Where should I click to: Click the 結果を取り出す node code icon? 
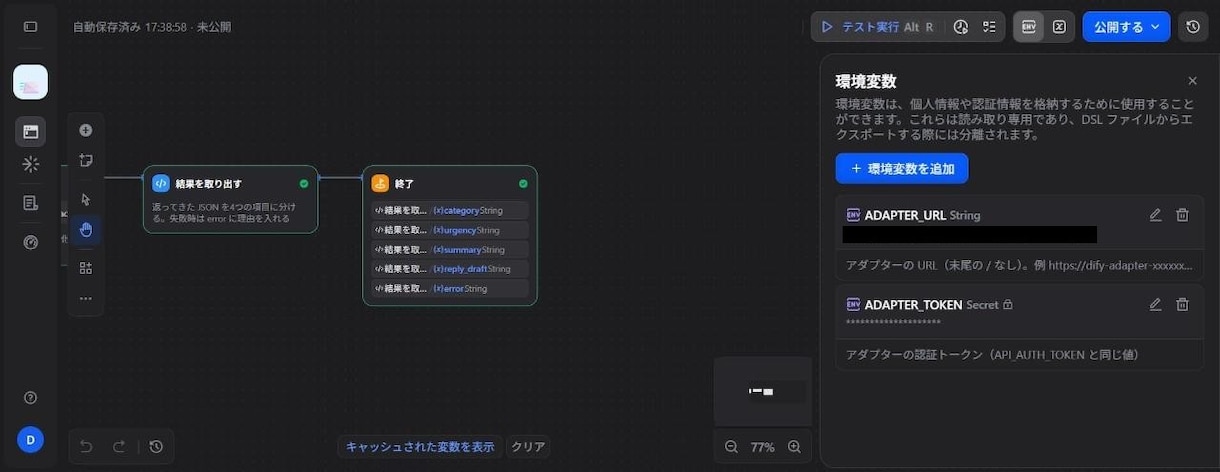[x=161, y=184]
